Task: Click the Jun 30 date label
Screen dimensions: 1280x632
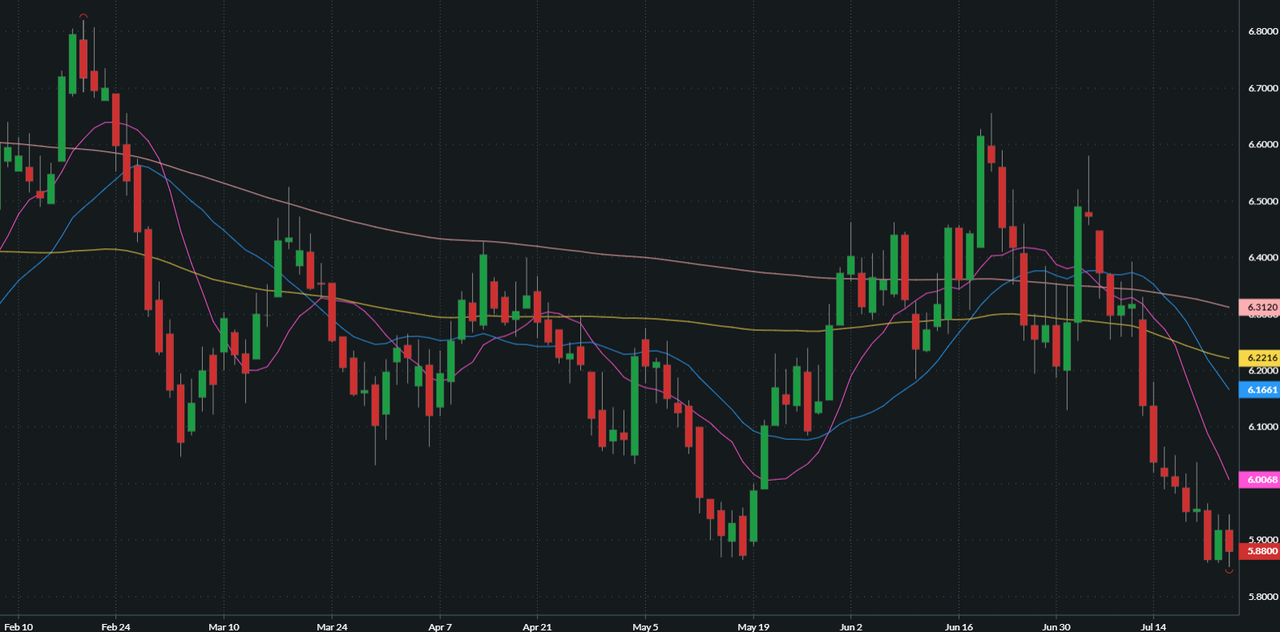Action: 1056,627
